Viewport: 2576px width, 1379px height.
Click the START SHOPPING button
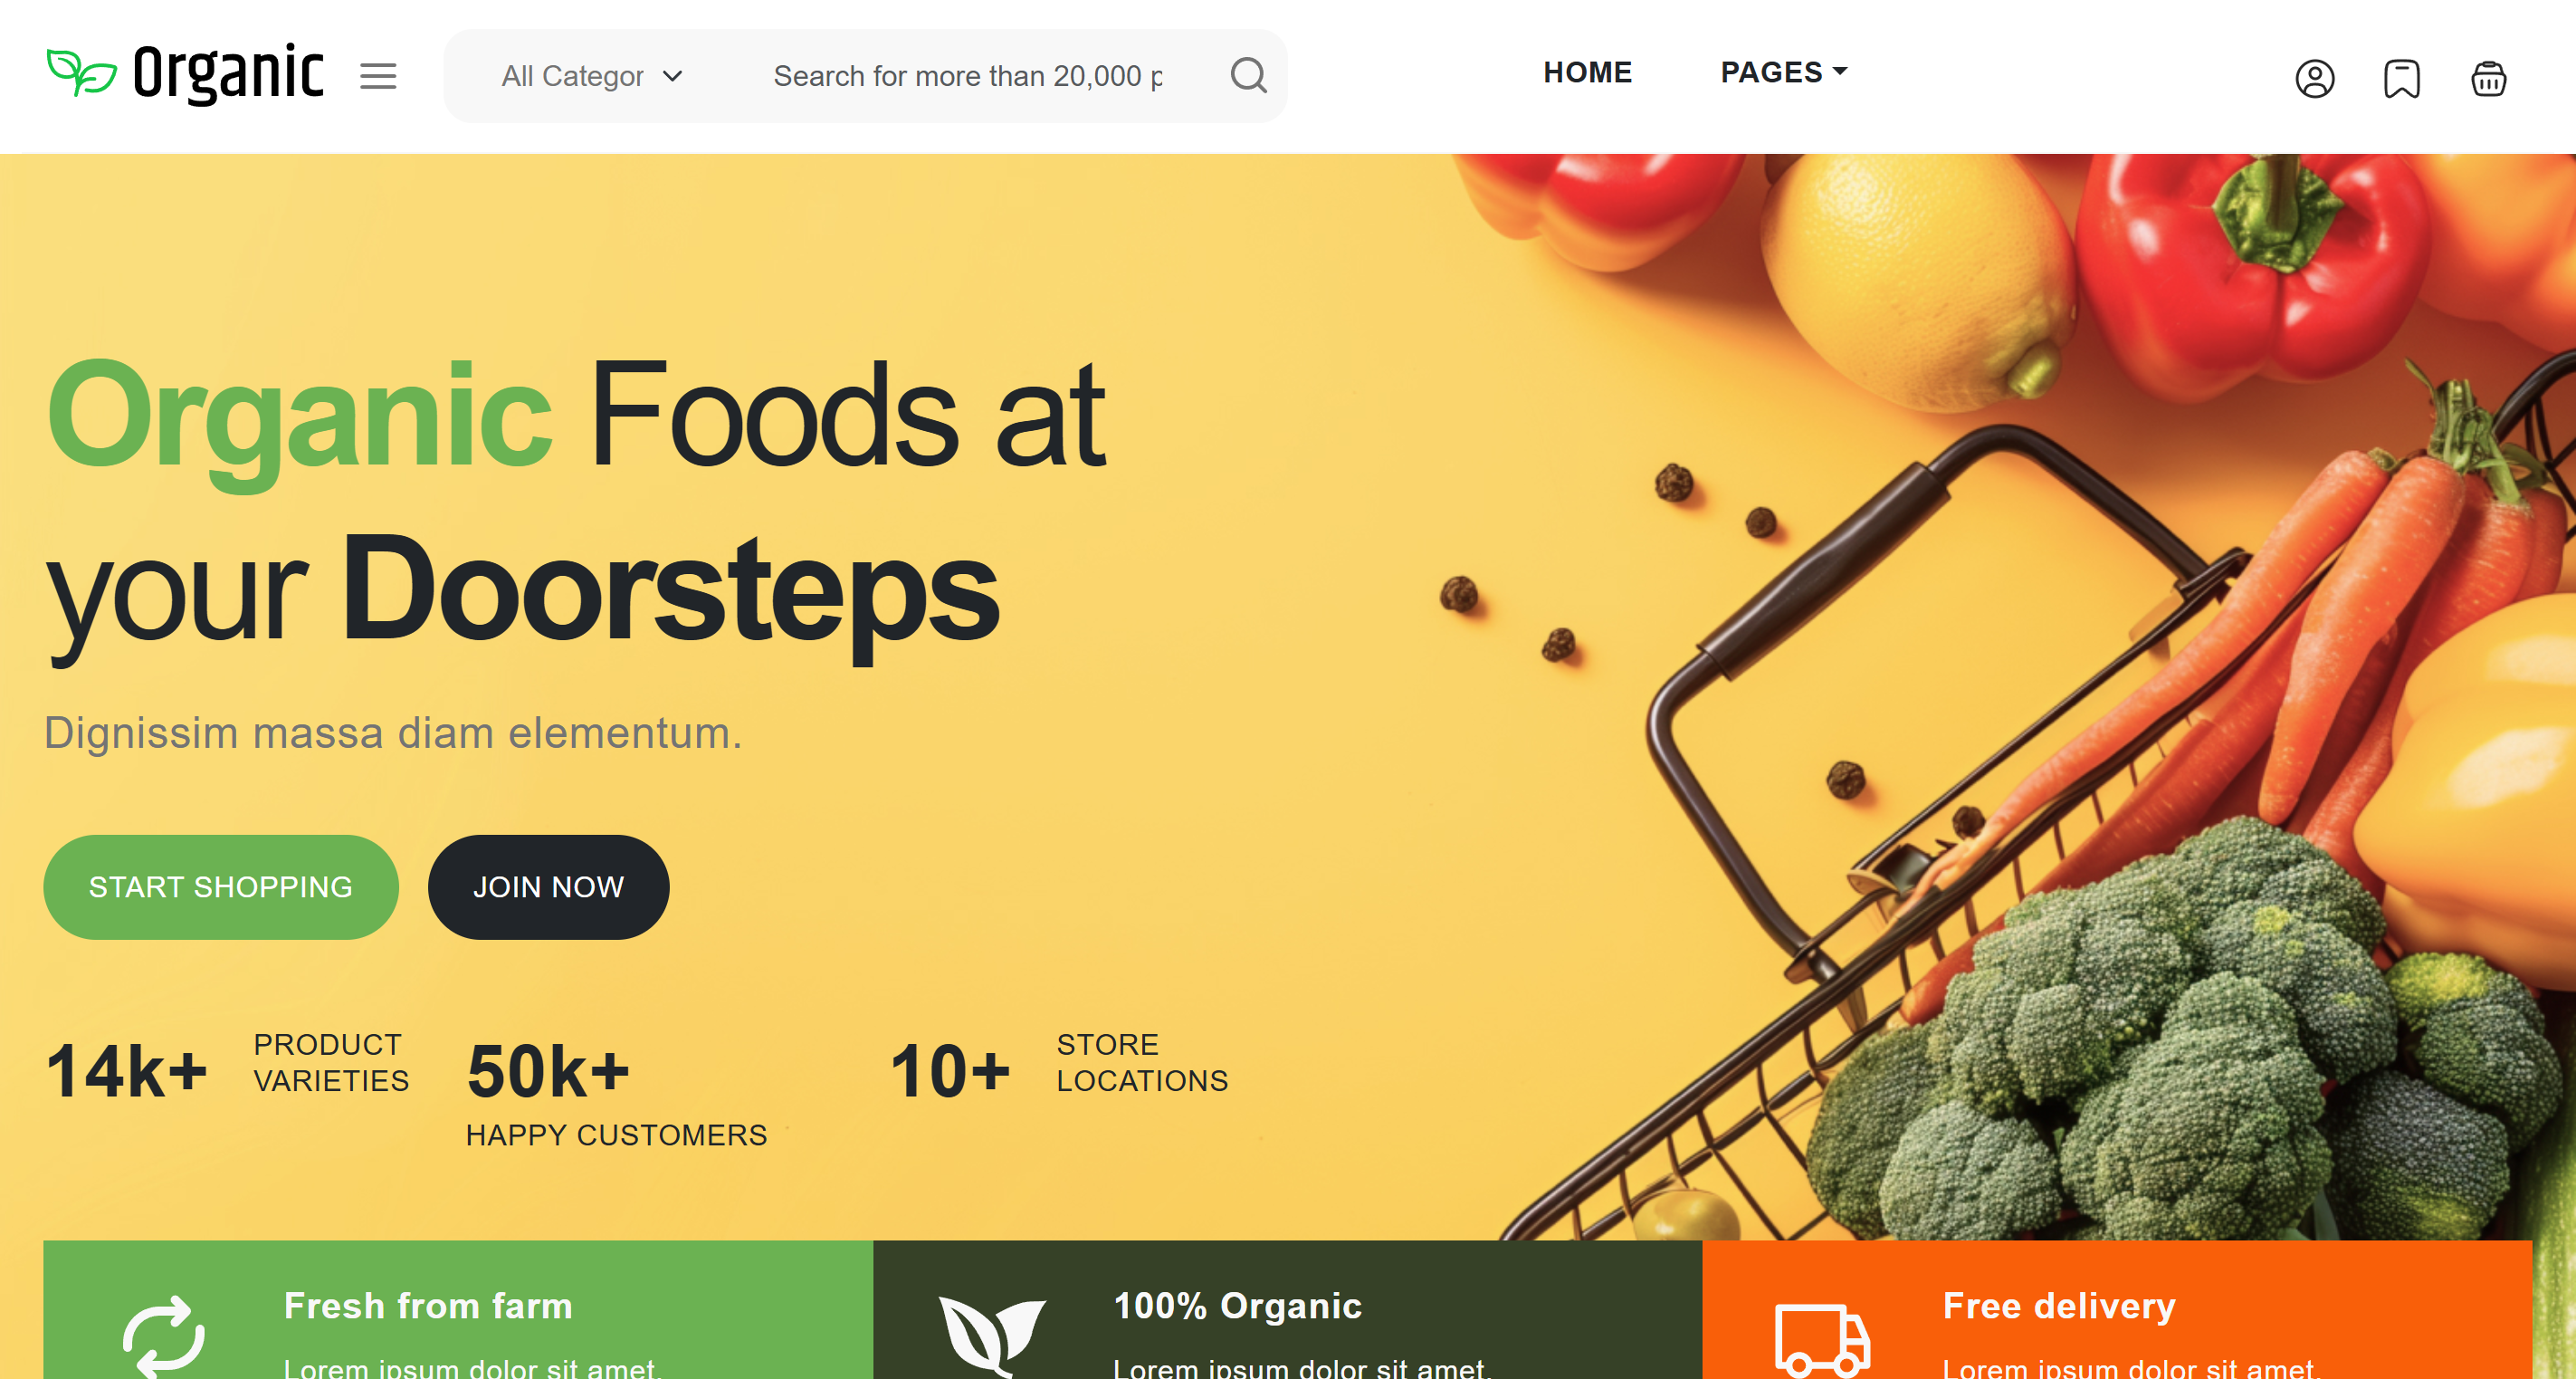(221, 887)
